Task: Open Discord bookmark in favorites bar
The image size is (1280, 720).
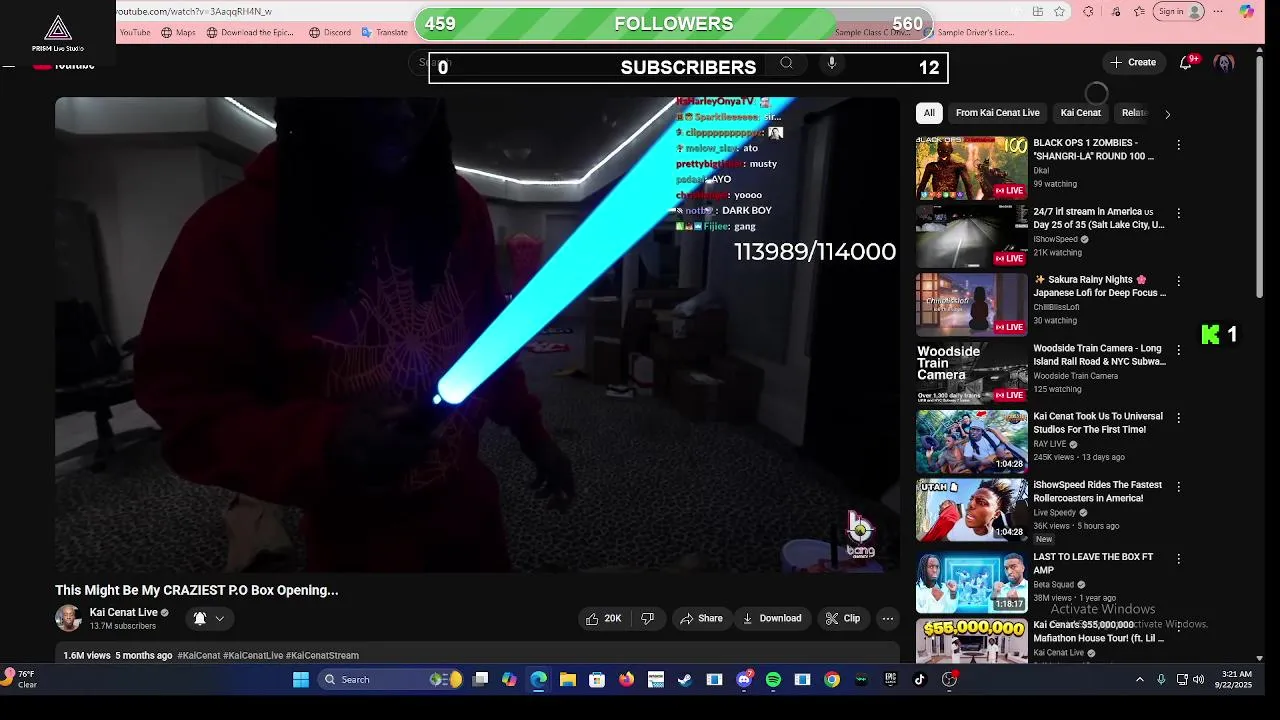Action: tap(330, 32)
